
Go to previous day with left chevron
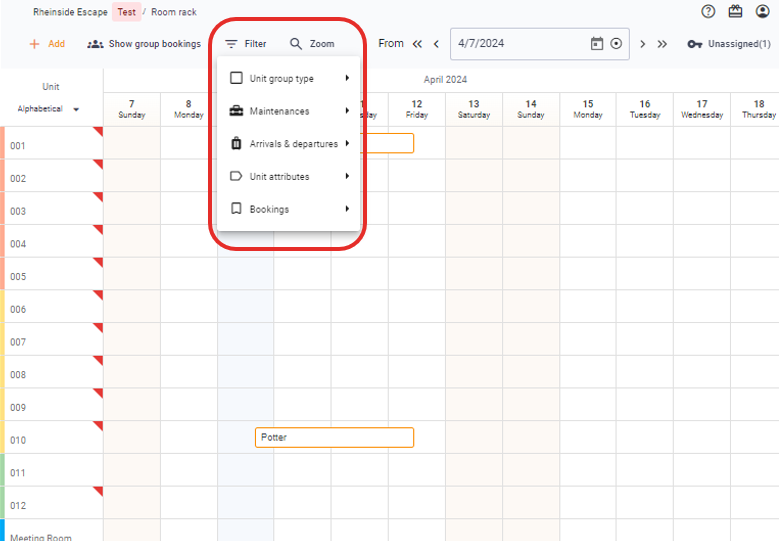point(436,44)
